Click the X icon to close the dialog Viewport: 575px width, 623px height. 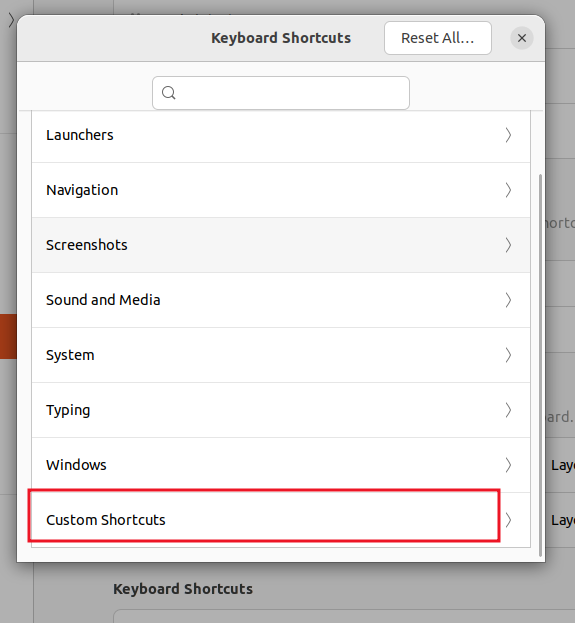tap(522, 38)
